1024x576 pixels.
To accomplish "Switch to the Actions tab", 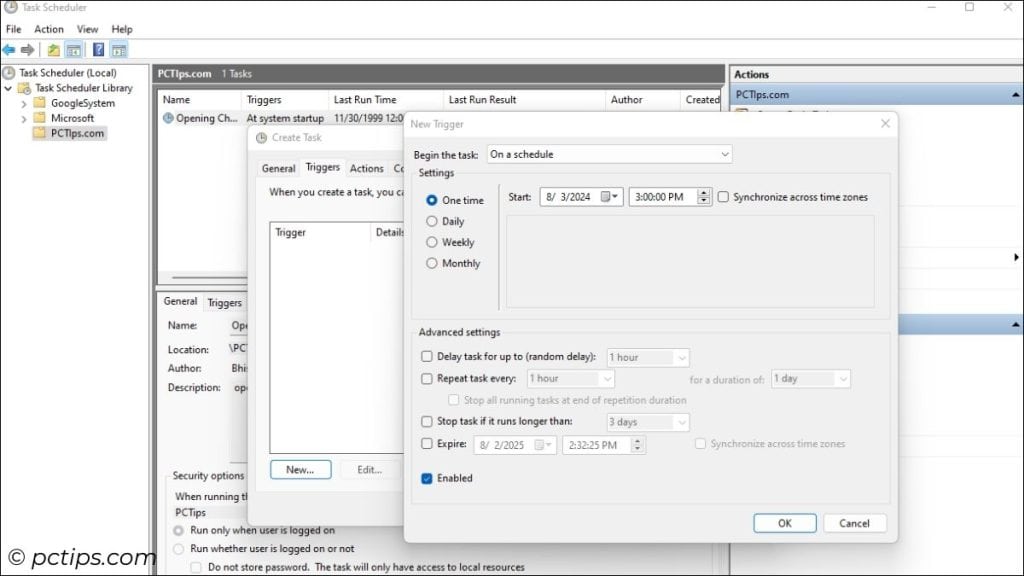I will [366, 168].
